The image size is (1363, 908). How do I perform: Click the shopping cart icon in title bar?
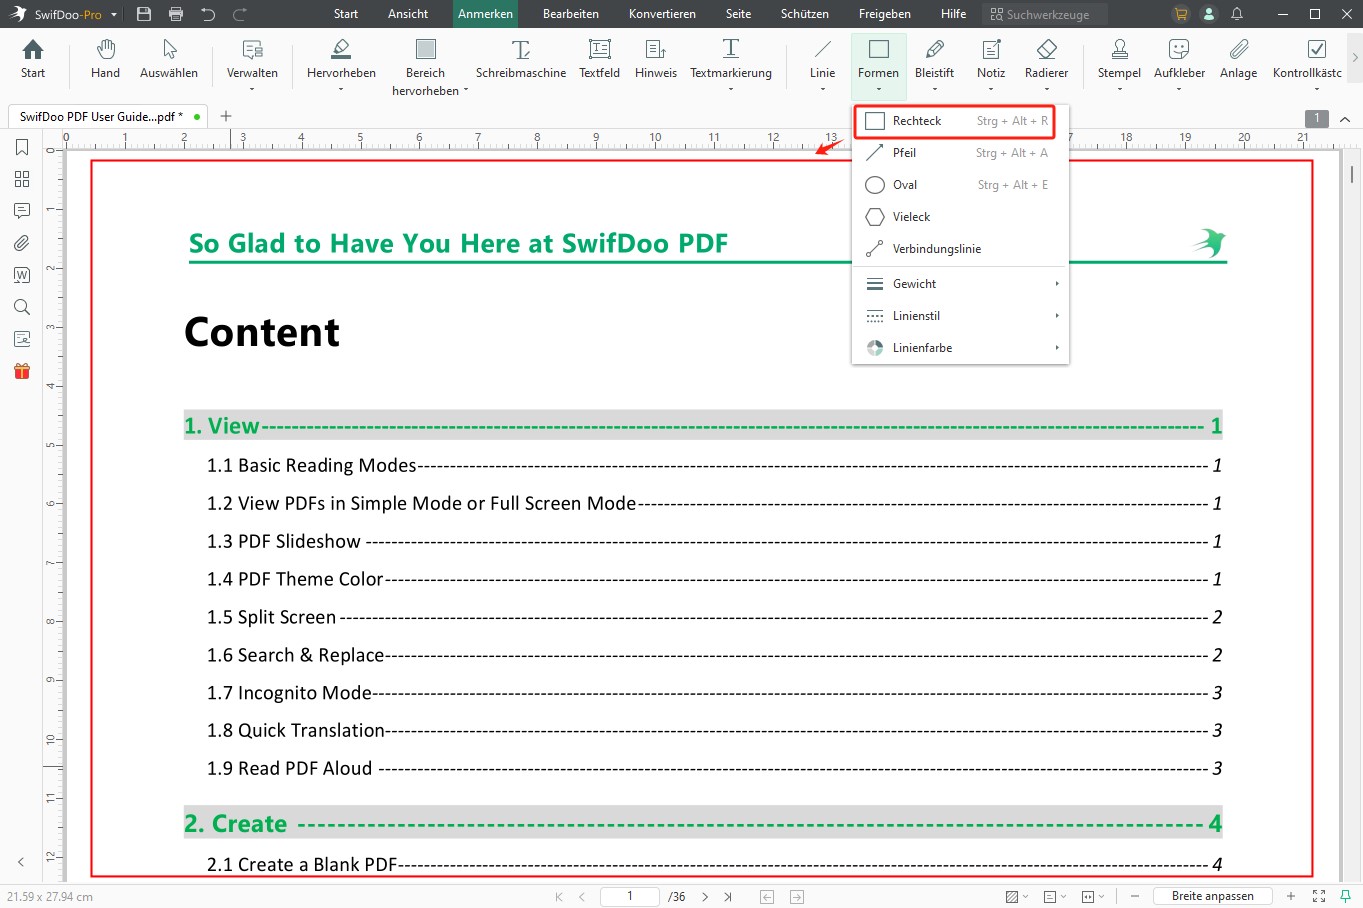click(x=1181, y=14)
